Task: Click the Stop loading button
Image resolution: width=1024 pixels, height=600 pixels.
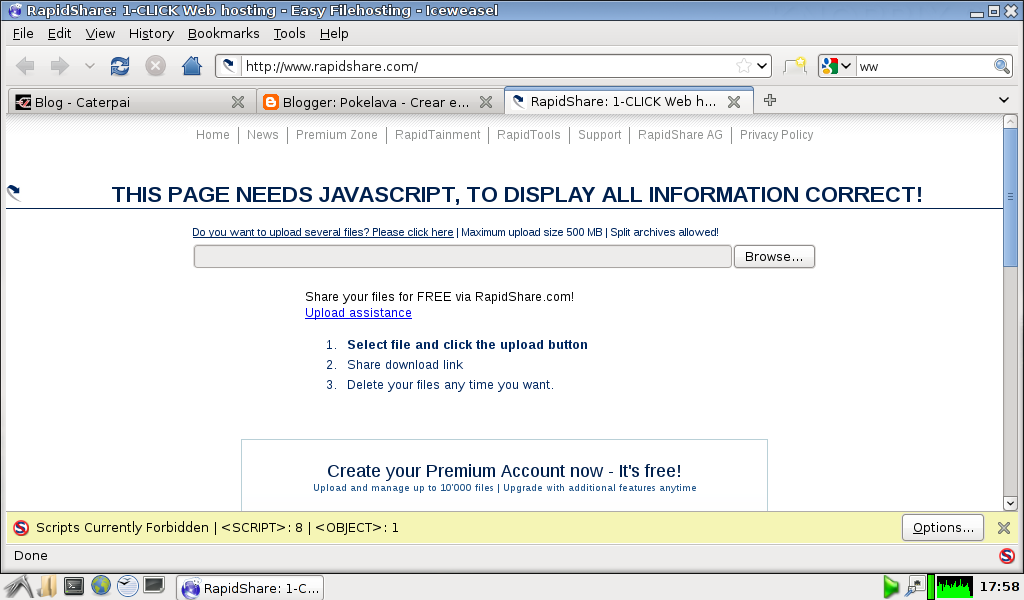Action: coord(155,66)
